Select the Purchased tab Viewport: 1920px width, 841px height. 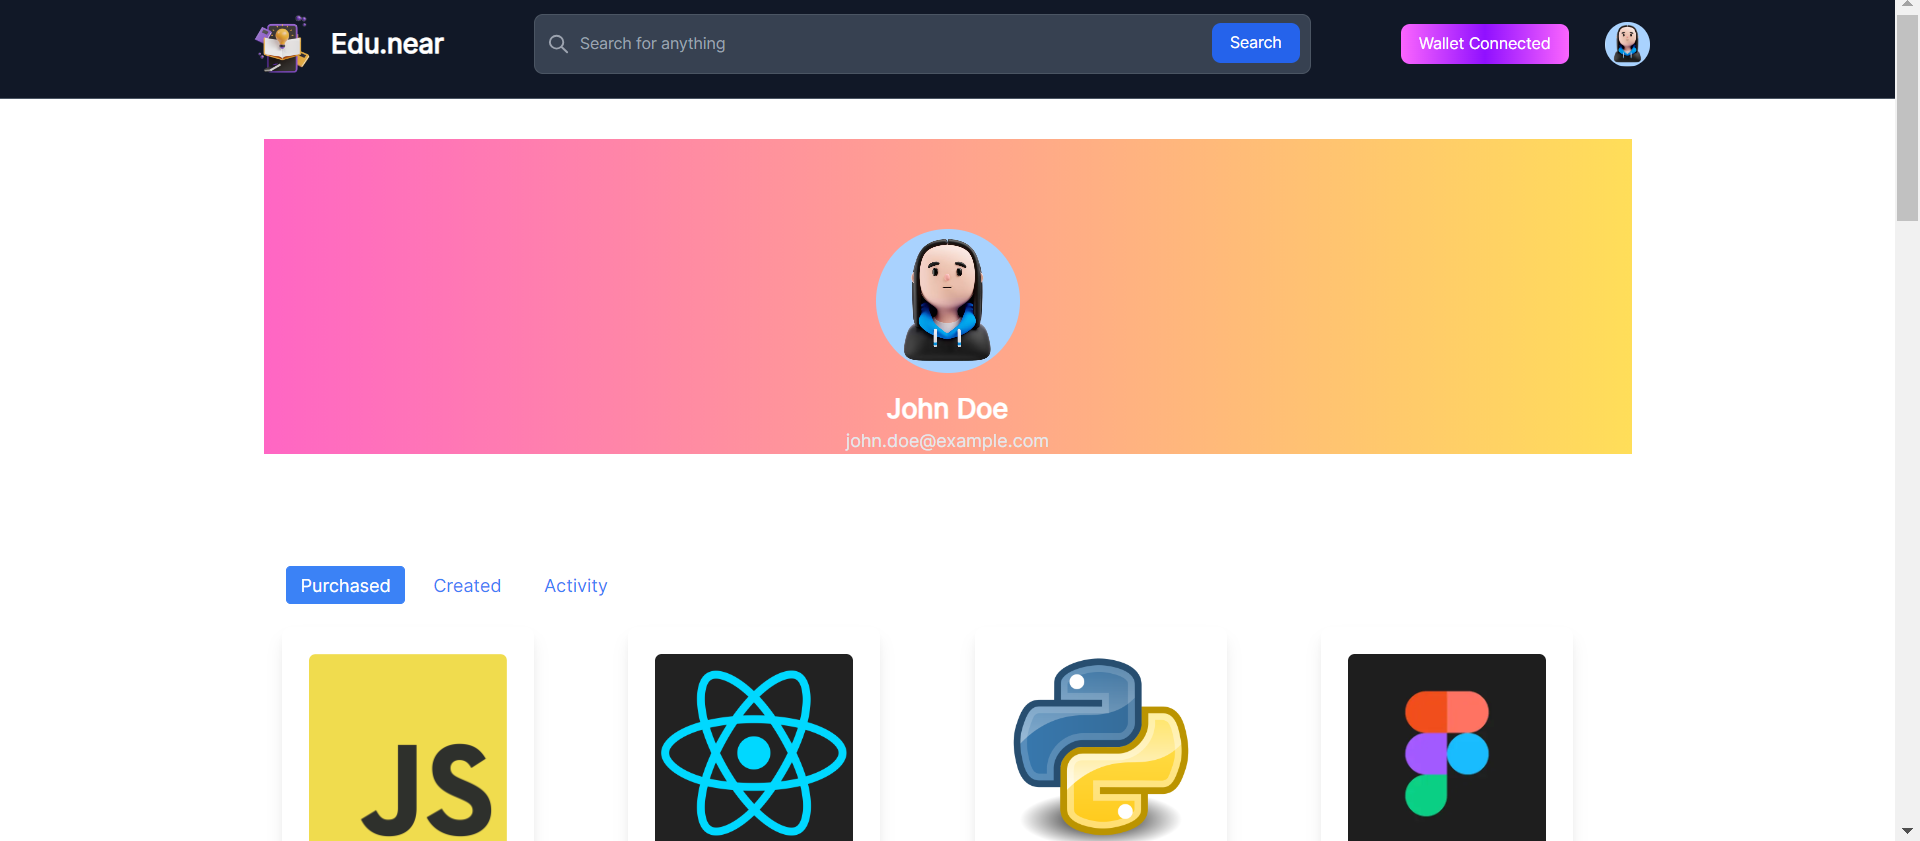point(345,585)
